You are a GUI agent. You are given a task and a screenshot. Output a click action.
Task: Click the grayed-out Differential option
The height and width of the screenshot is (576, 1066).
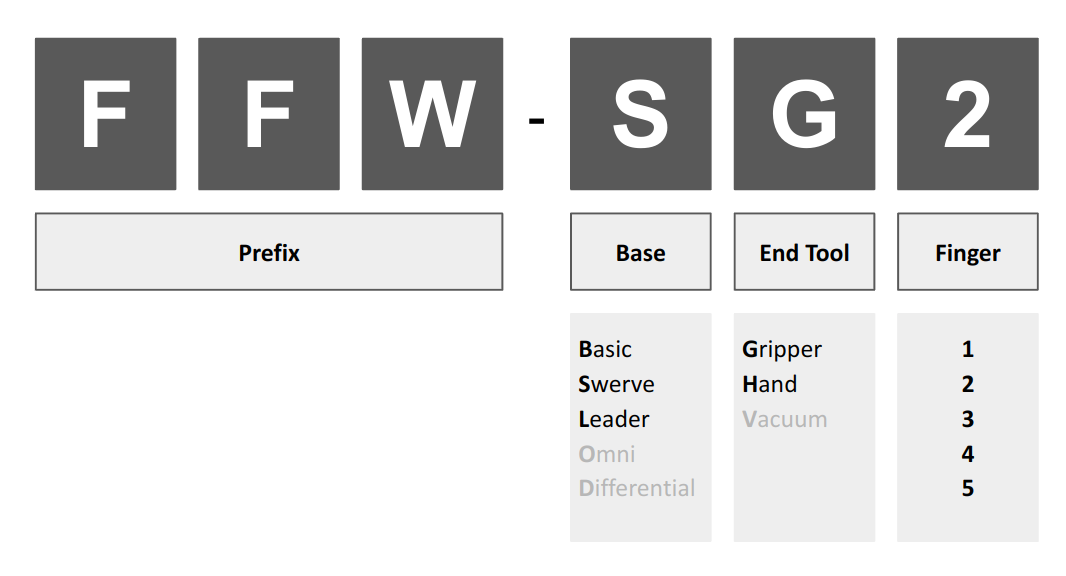pos(637,488)
